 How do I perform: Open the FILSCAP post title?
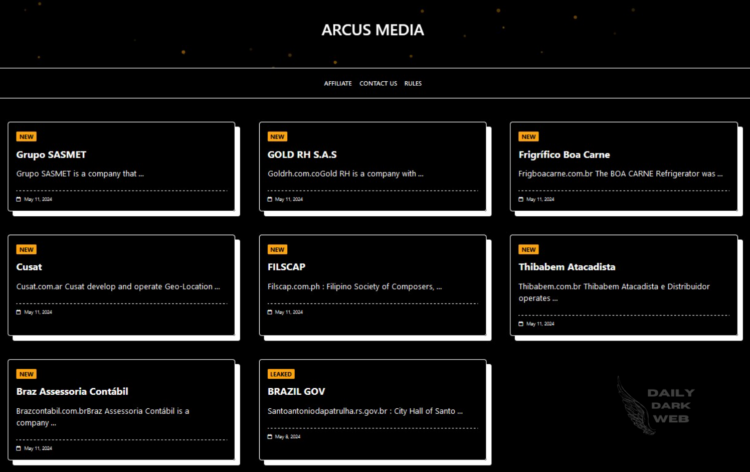(x=286, y=267)
